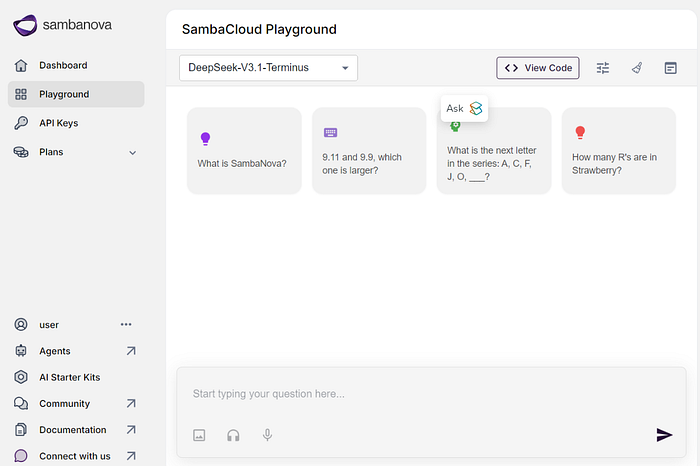Viewport: 700px width, 466px height.
Task: Activate the microphone icon
Action: coord(267,435)
